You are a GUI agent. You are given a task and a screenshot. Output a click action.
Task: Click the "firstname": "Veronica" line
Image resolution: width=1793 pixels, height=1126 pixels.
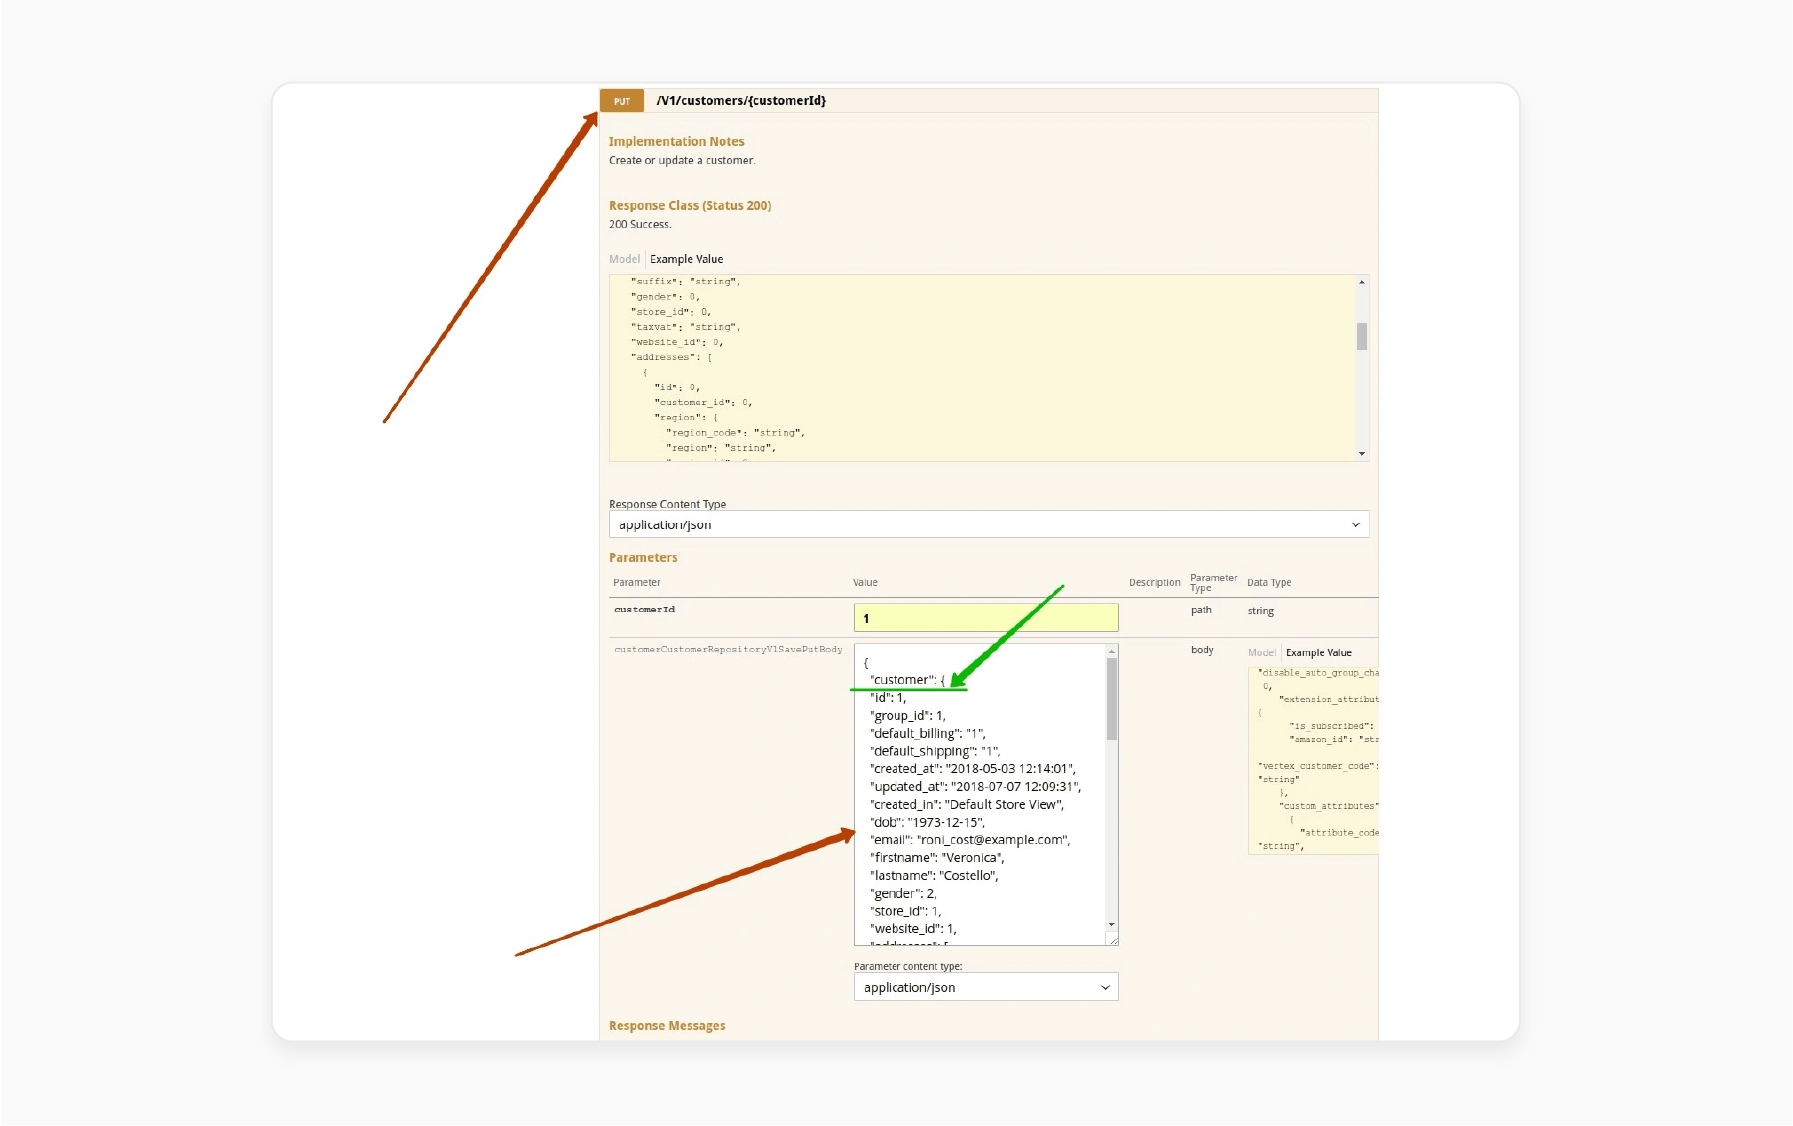[937, 858]
